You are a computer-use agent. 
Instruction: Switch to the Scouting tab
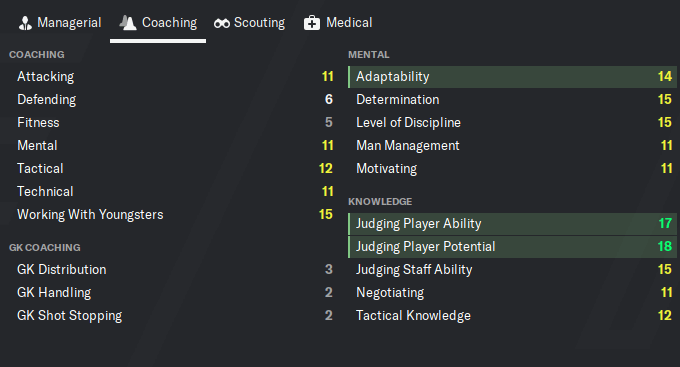click(x=249, y=23)
